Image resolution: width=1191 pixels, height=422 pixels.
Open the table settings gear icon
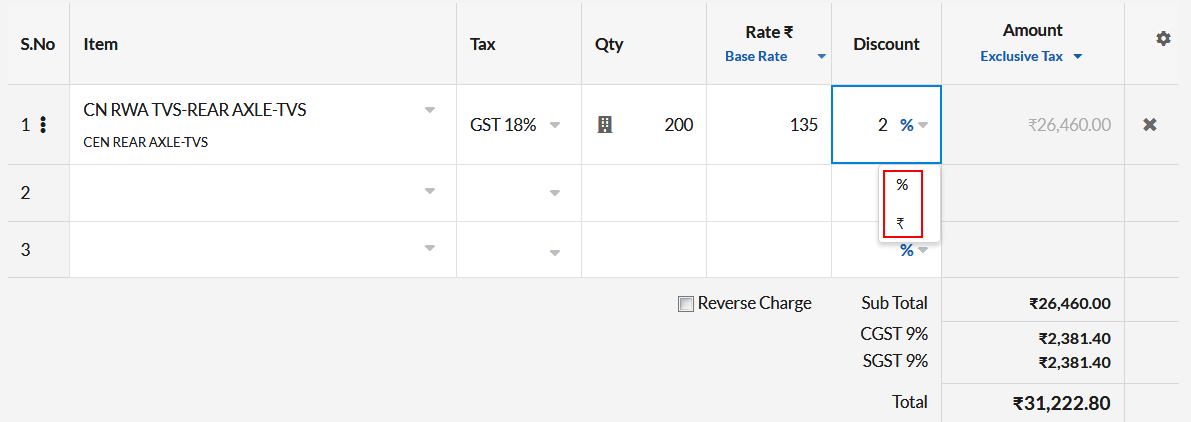point(1163,39)
